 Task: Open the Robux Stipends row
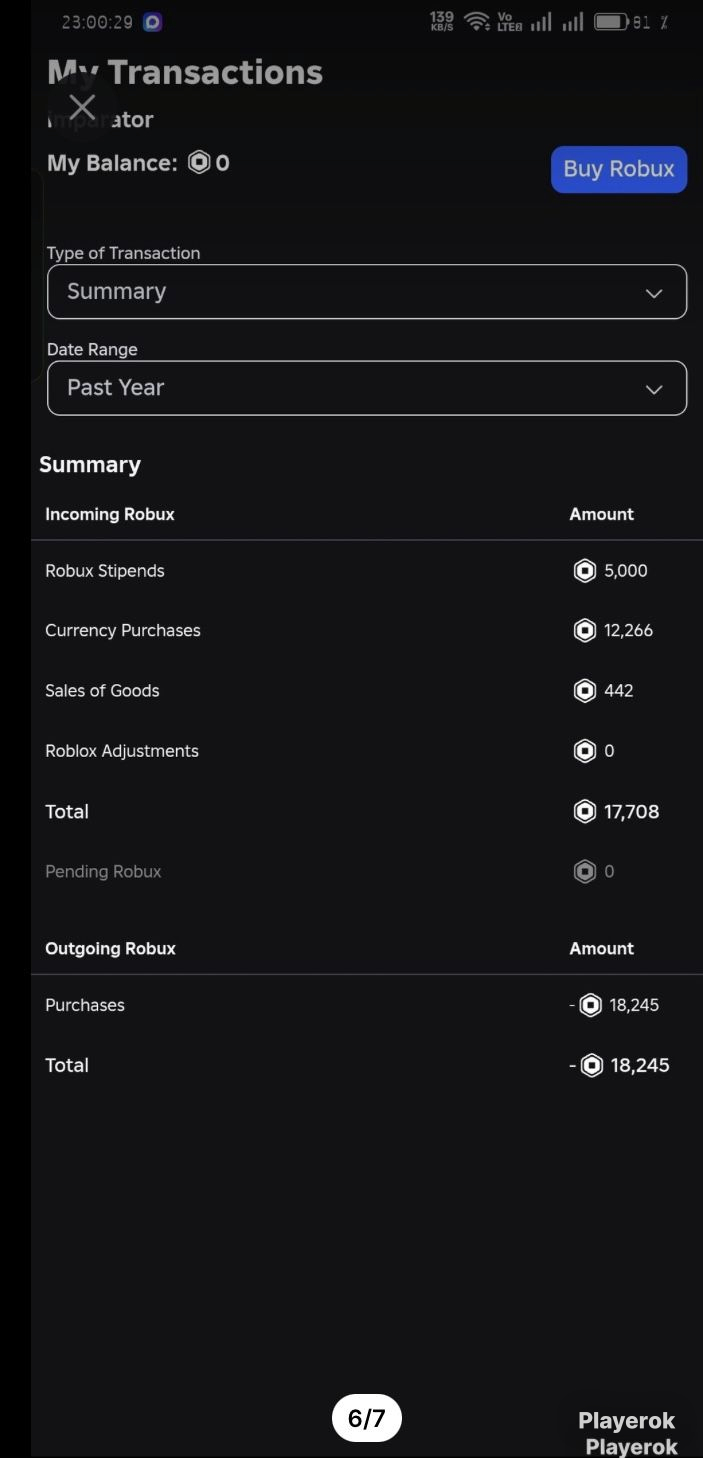coord(367,571)
